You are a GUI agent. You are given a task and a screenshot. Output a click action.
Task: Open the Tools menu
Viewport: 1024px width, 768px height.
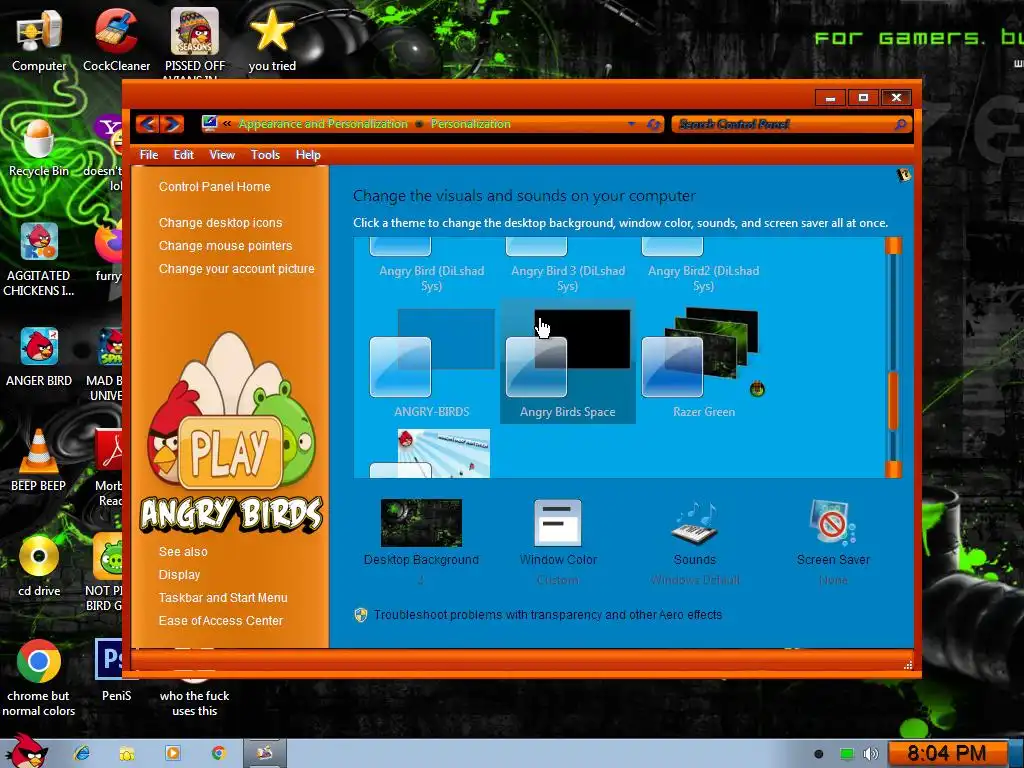pos(265,155)
